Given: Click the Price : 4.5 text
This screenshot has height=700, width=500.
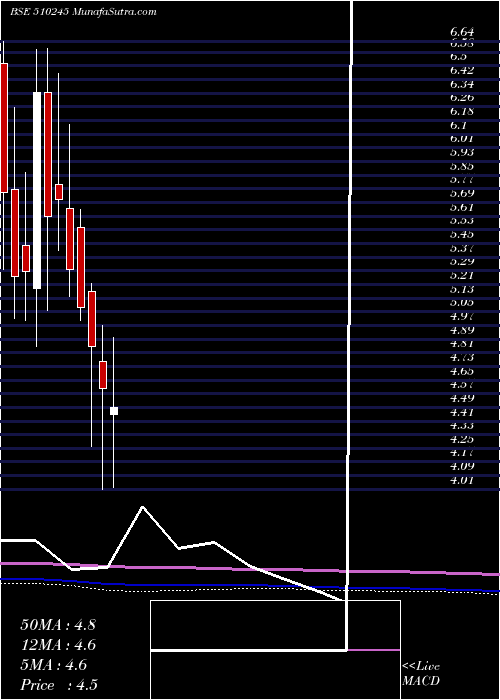Looking at the screenshot, I should pos(58,685).
